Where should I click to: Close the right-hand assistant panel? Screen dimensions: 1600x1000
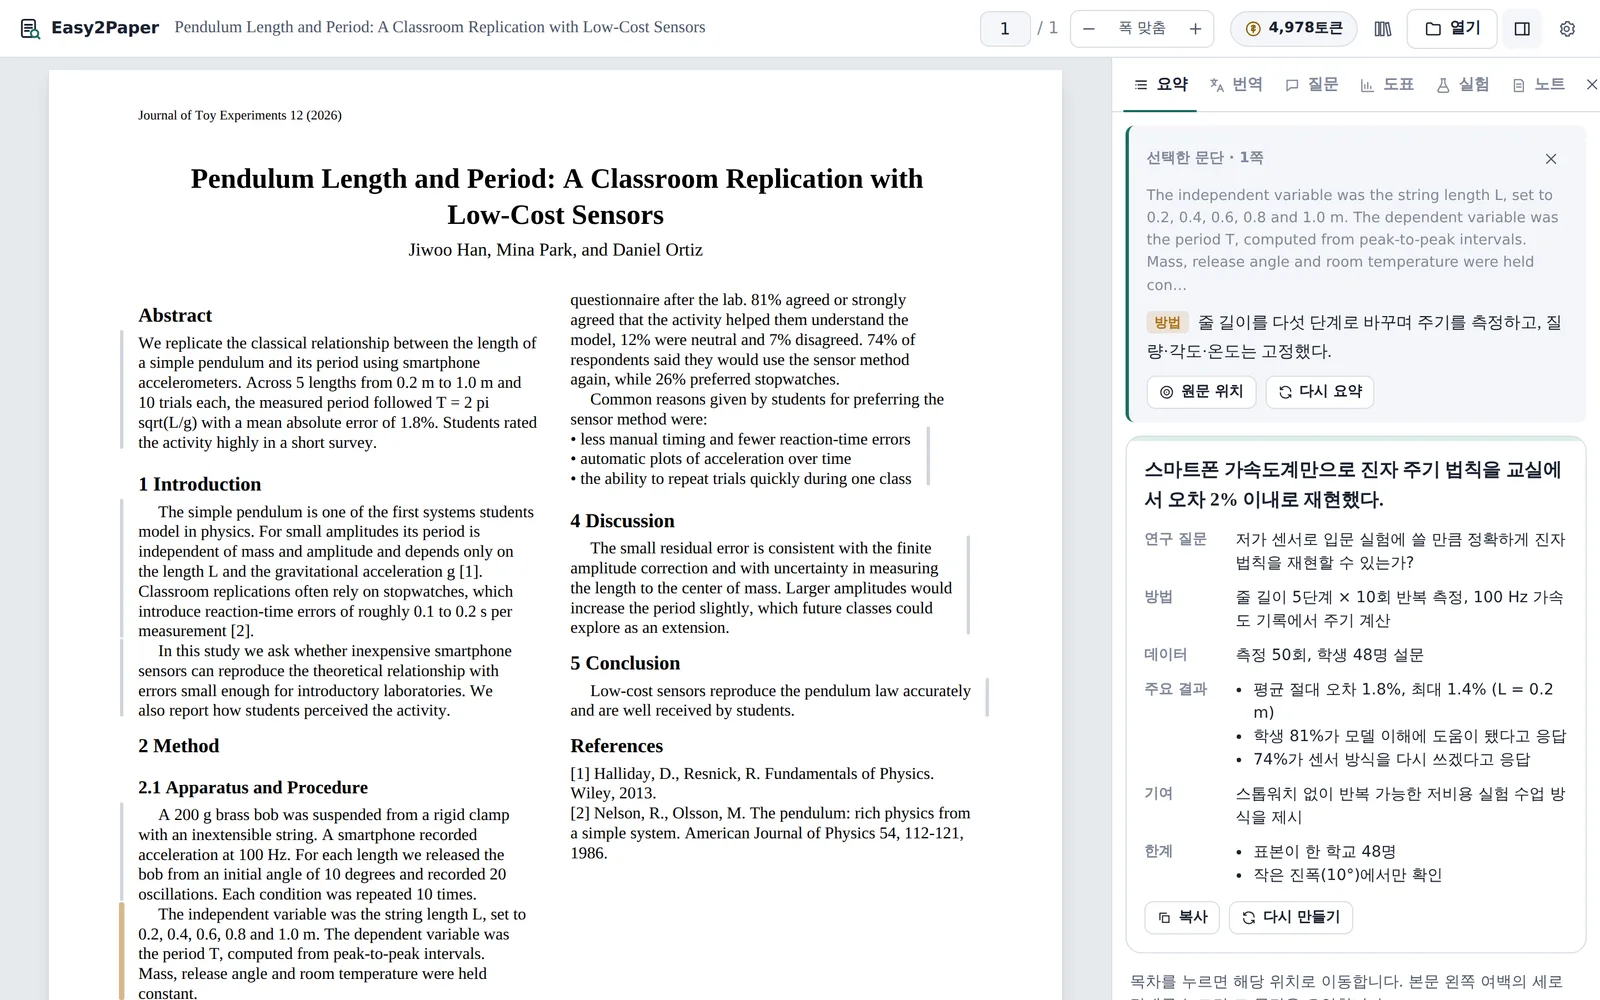[x=1591, y=85]
